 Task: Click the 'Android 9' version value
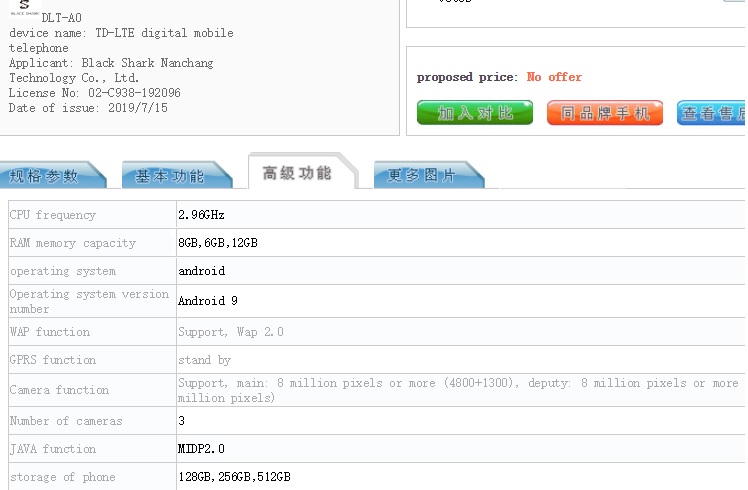tap(208, 301)
